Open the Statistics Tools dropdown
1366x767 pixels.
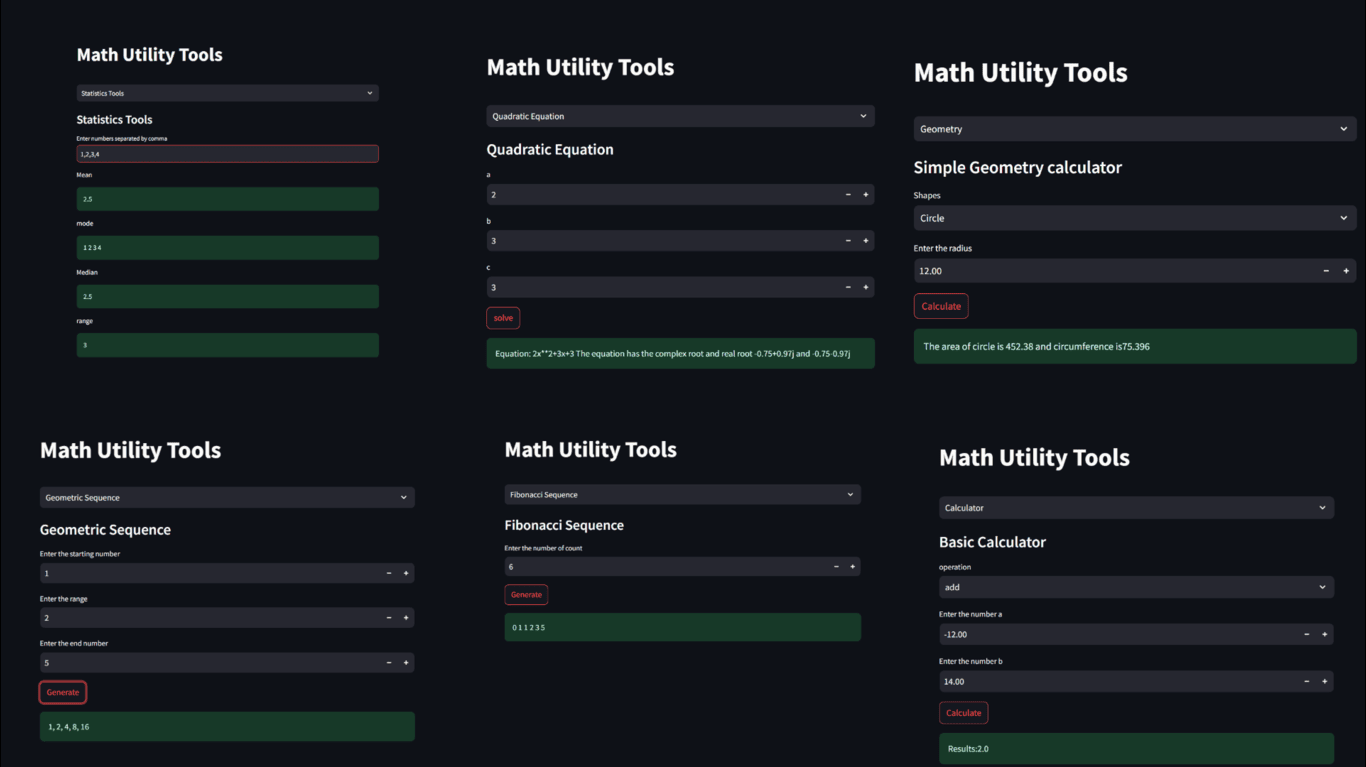point(227,93)
